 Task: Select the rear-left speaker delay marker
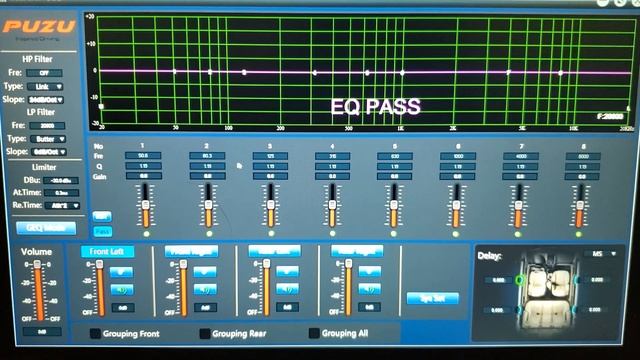518,310
